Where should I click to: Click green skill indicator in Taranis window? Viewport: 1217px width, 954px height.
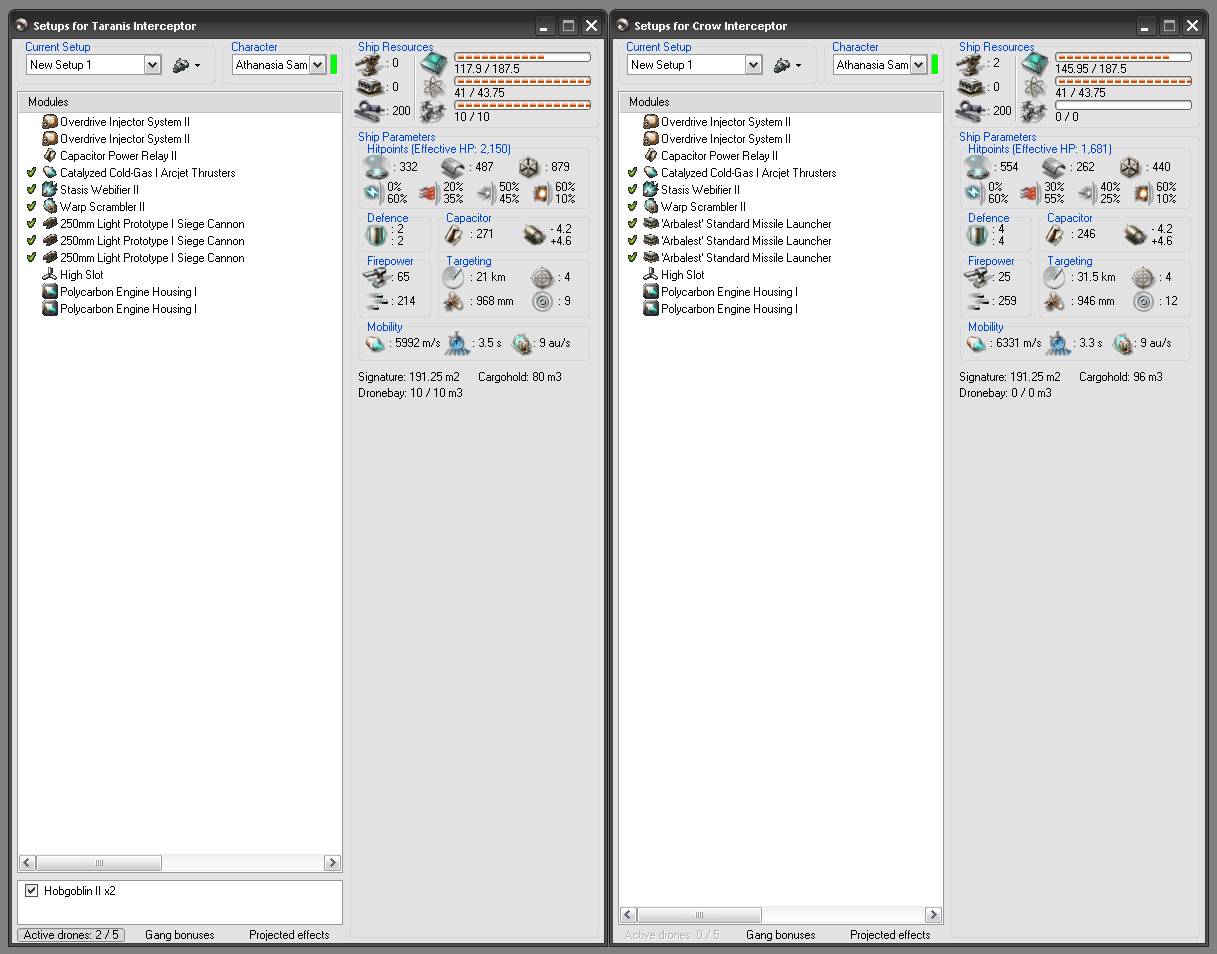coord(334,65)
